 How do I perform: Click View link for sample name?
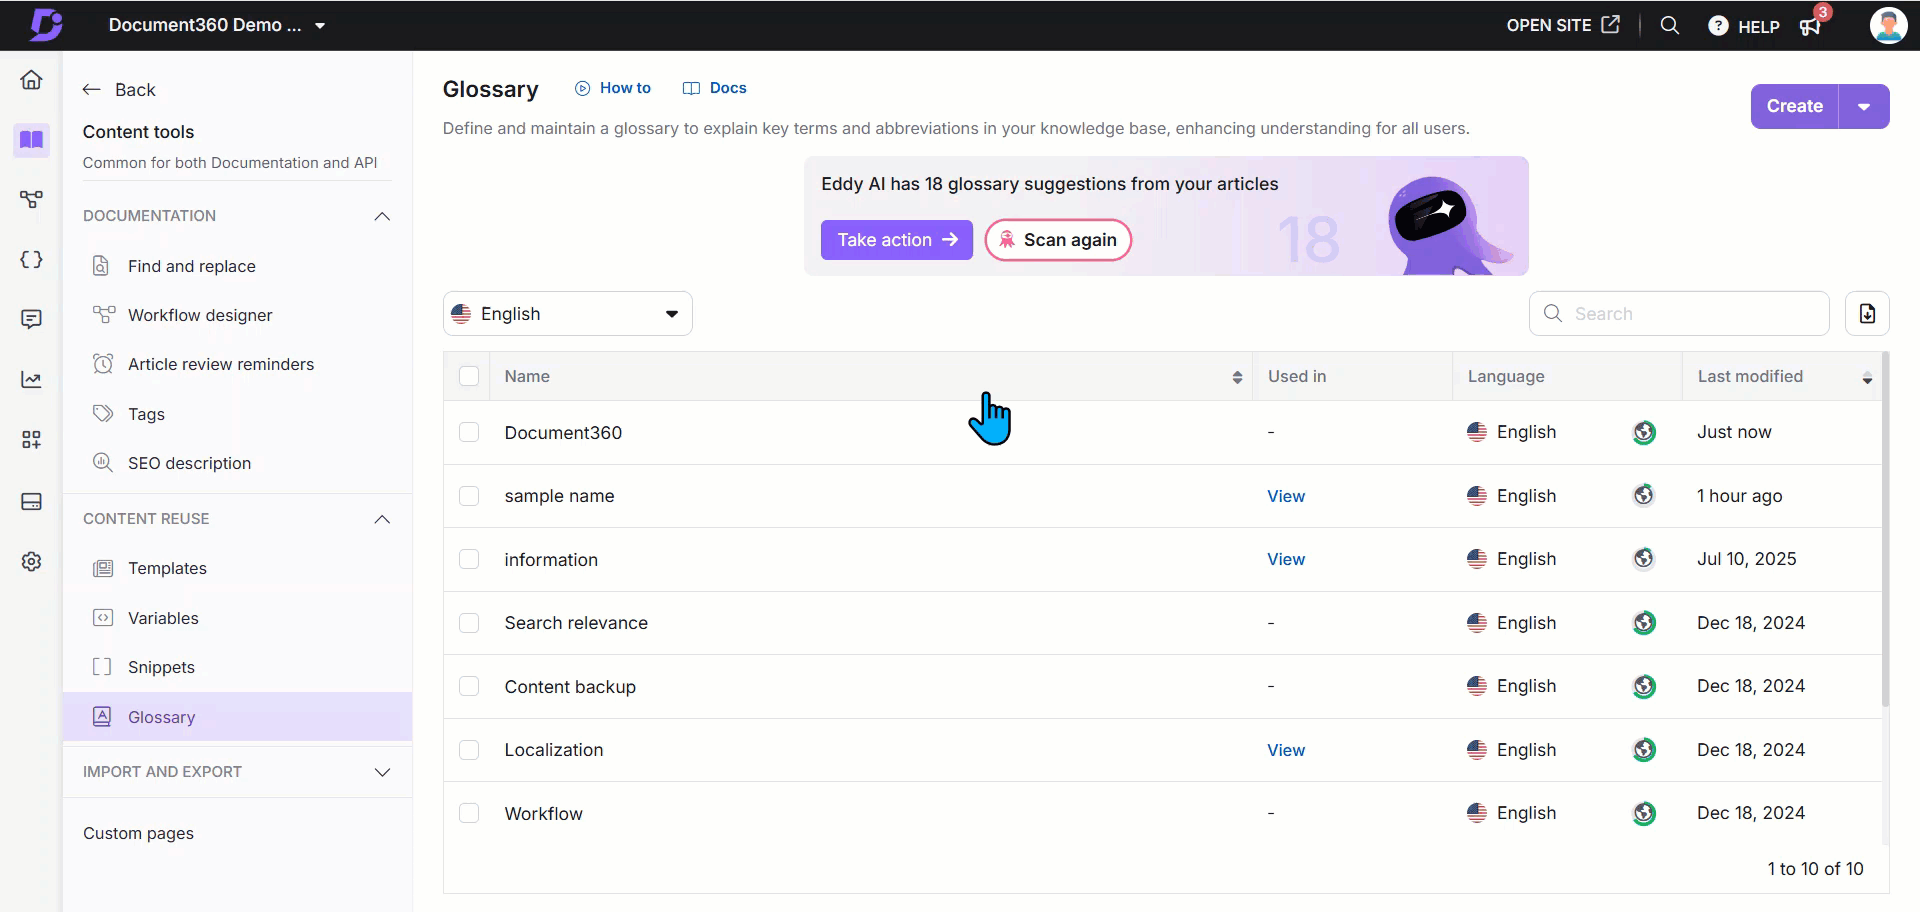tap(1286, 496)
